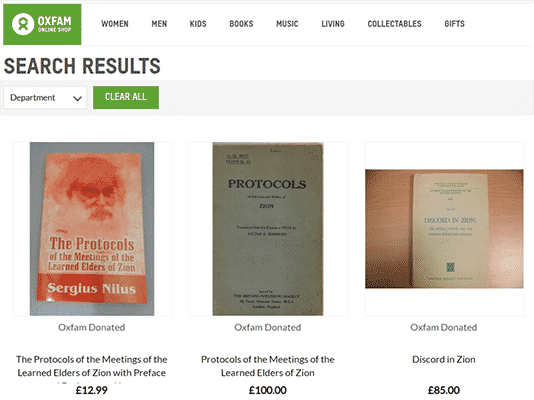Select Collectables in the navigation bar
Image resolution: width=534 pixels, height=400 pixels.
(394, 24)
